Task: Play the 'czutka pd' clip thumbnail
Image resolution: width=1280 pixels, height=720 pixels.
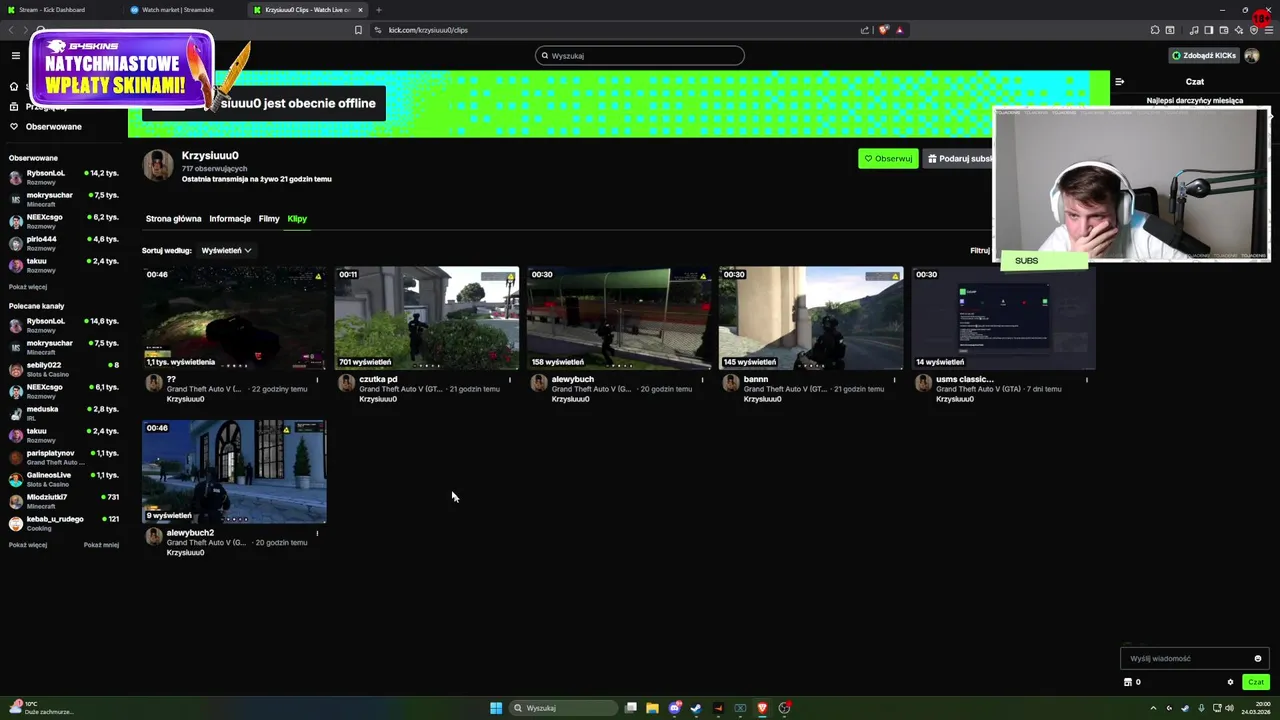Action: pos(427,318)
